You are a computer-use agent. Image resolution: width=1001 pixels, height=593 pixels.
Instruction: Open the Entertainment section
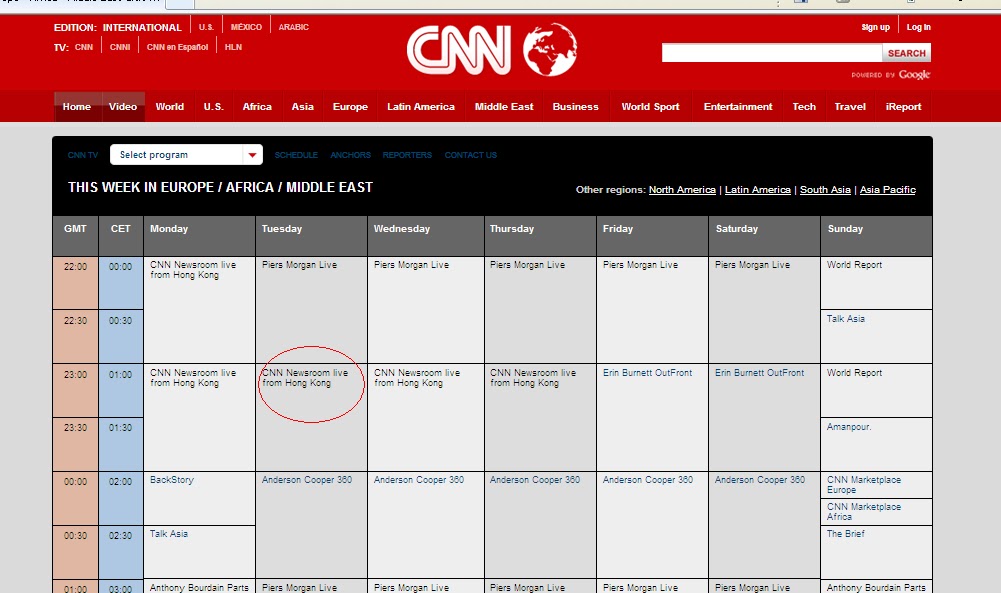[737, 106]
